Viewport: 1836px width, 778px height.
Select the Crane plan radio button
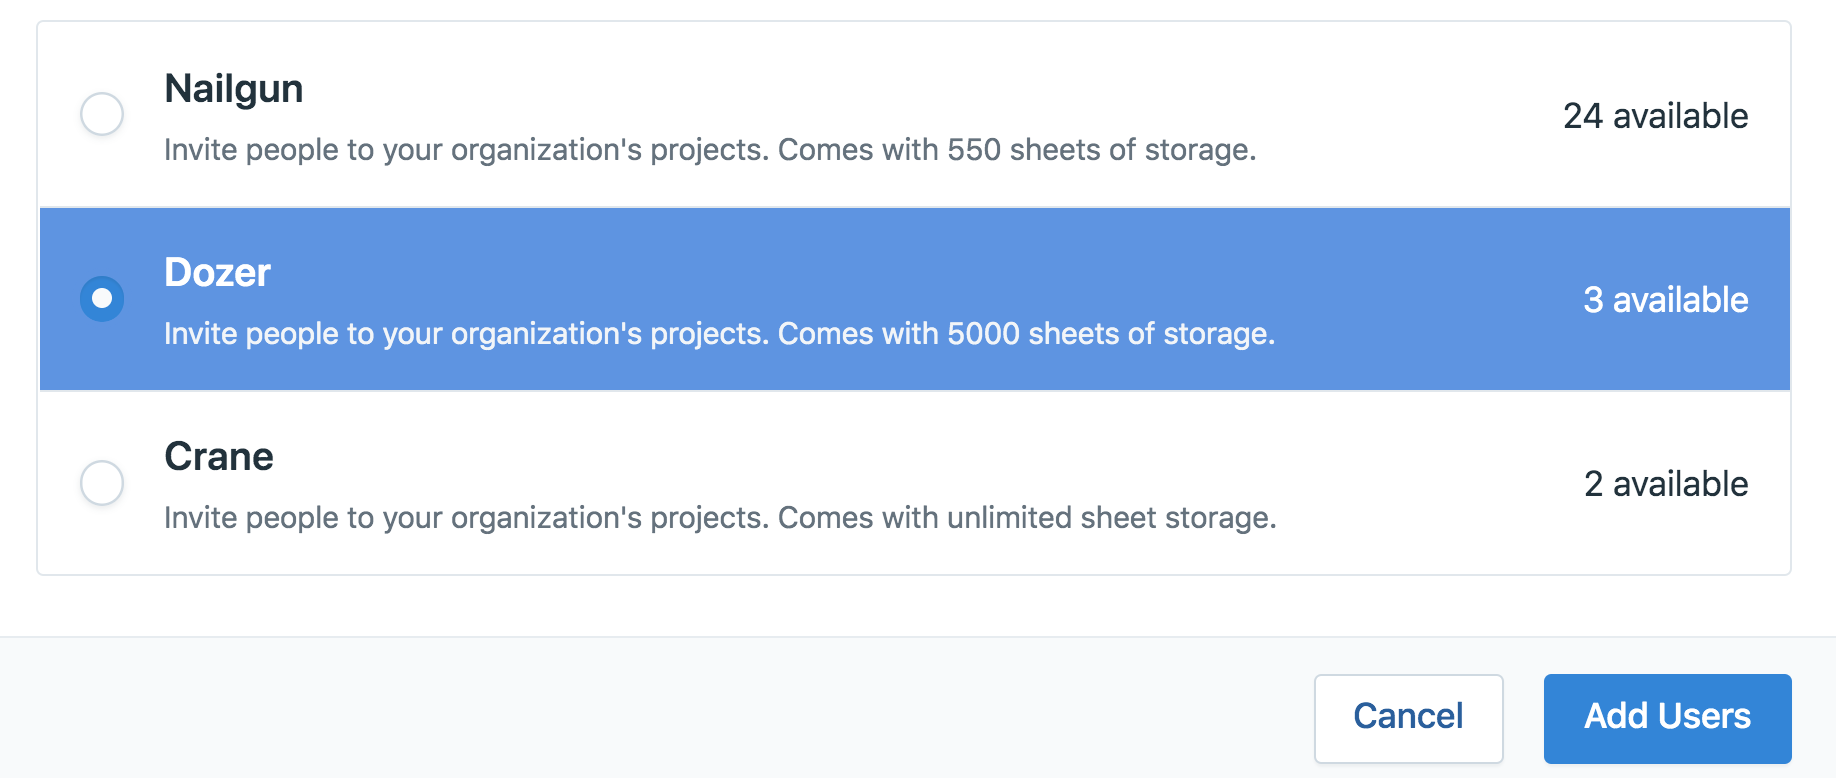101,483
